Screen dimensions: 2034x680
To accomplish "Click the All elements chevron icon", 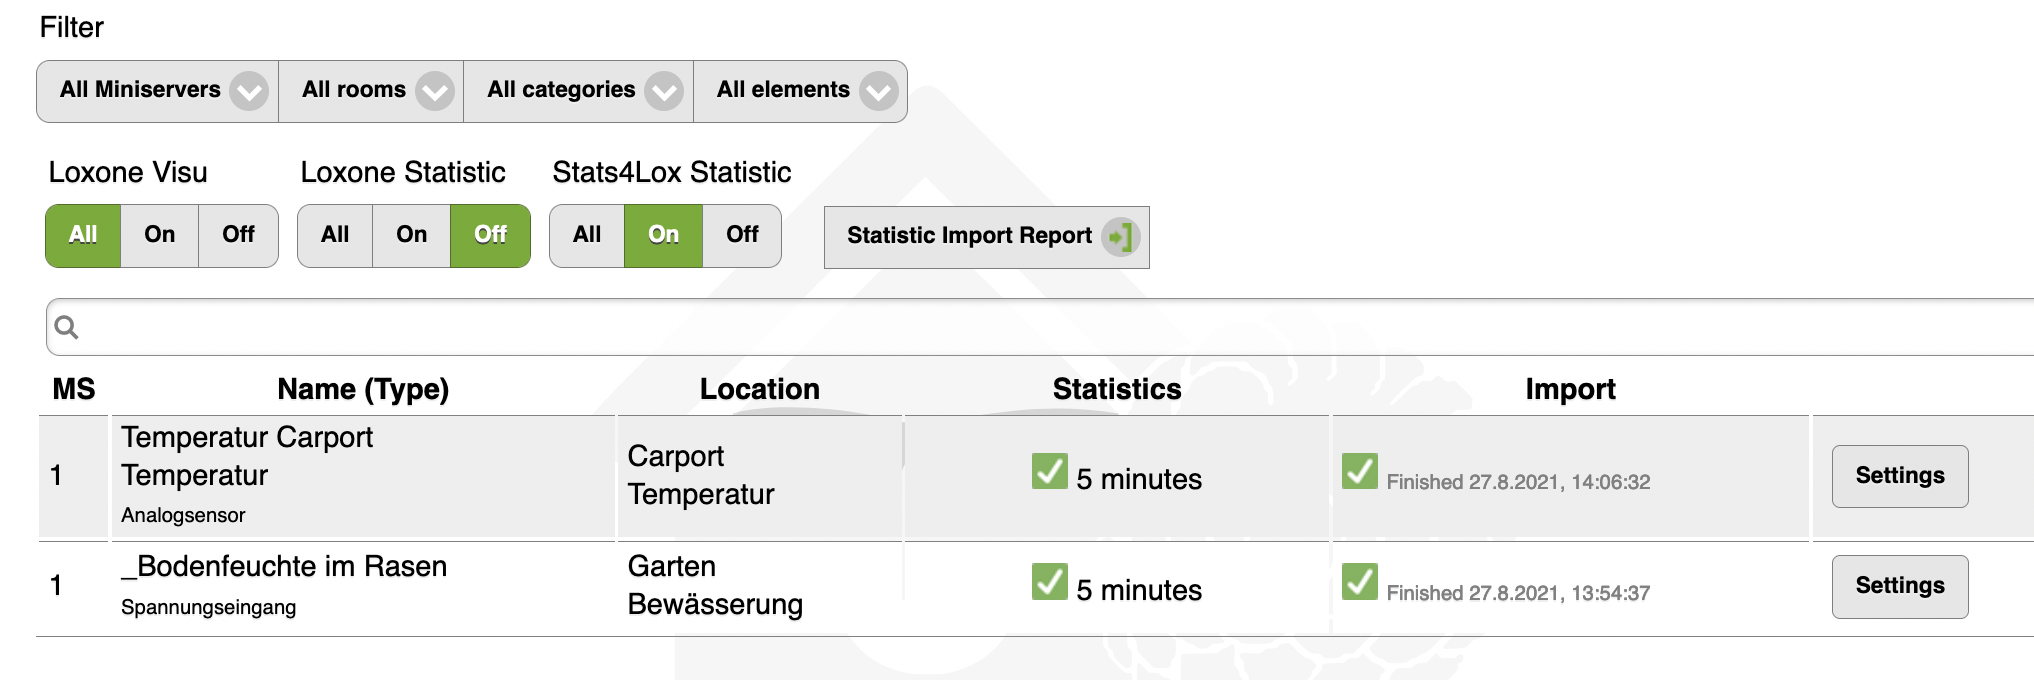I will (x=878, y=92).
